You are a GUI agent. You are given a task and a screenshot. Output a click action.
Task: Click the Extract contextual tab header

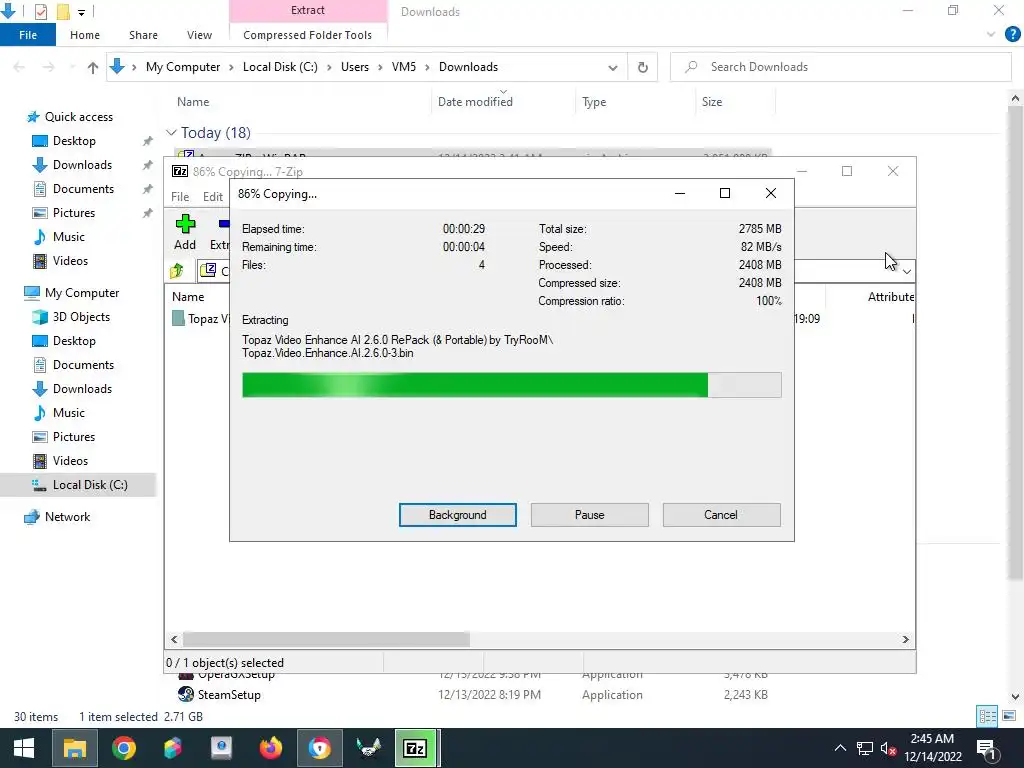(308, 10)
